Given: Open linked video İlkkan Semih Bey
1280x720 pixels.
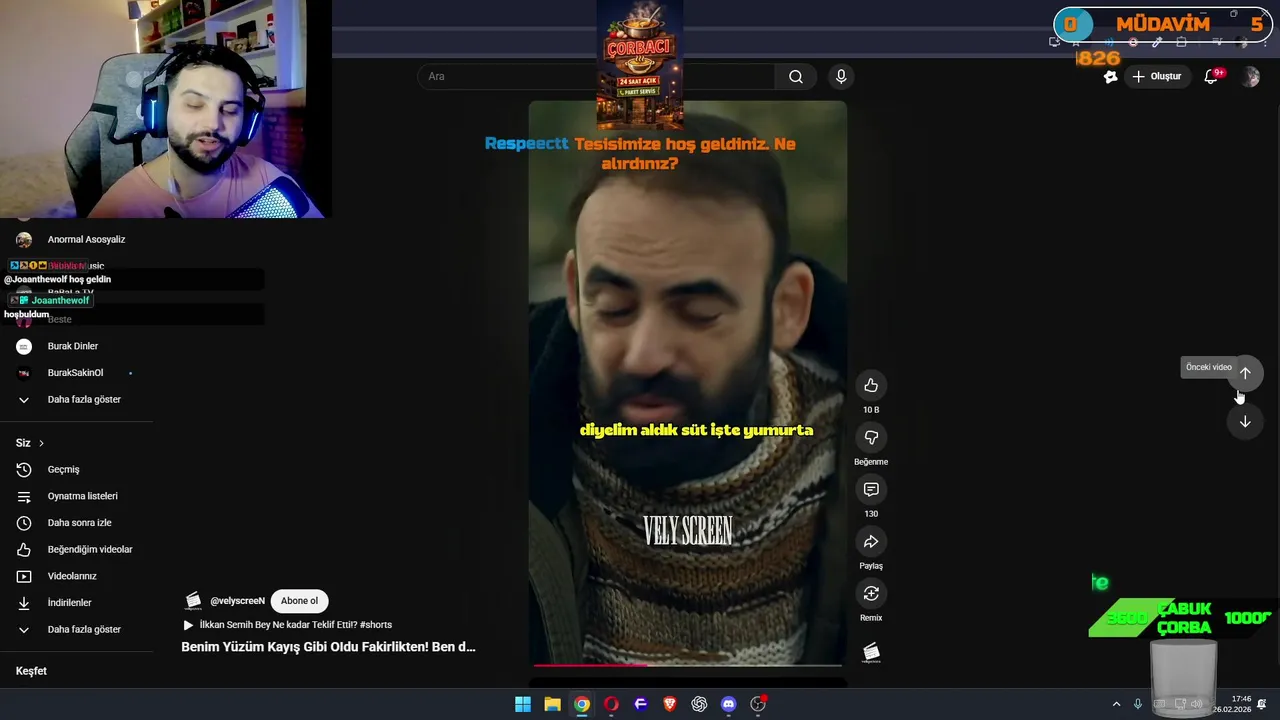Looking at the screenshot, I should point(287,625).
